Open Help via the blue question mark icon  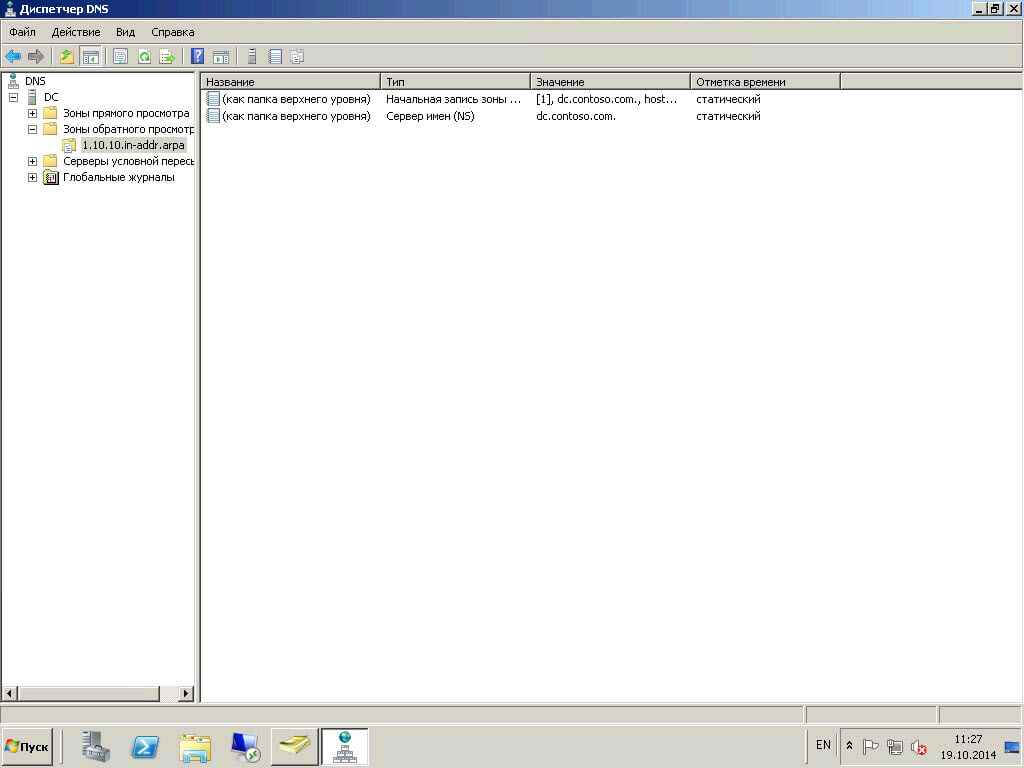[198, 57]
